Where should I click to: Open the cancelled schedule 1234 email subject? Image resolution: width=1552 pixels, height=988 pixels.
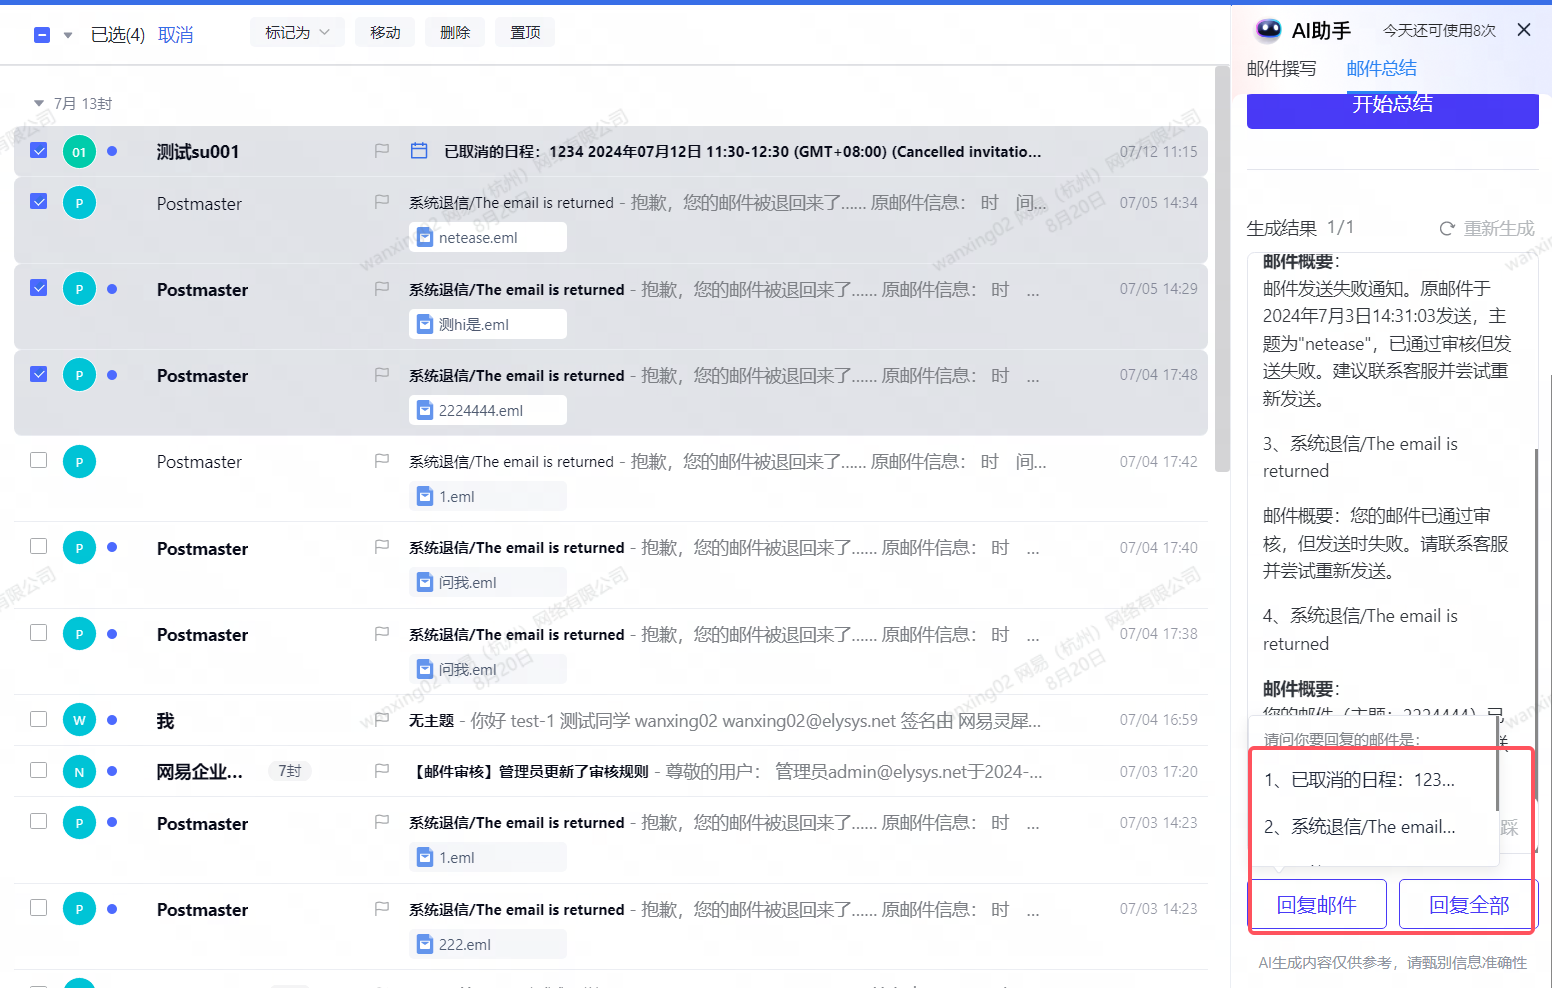pyautogui.click(x=742, y=152)
